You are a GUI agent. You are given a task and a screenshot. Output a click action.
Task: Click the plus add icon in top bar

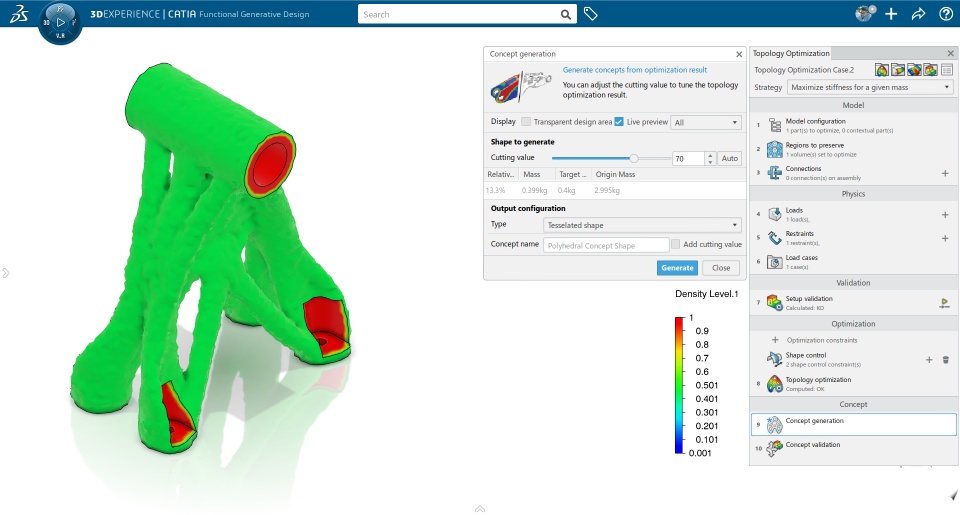click(x=891, y=13)
